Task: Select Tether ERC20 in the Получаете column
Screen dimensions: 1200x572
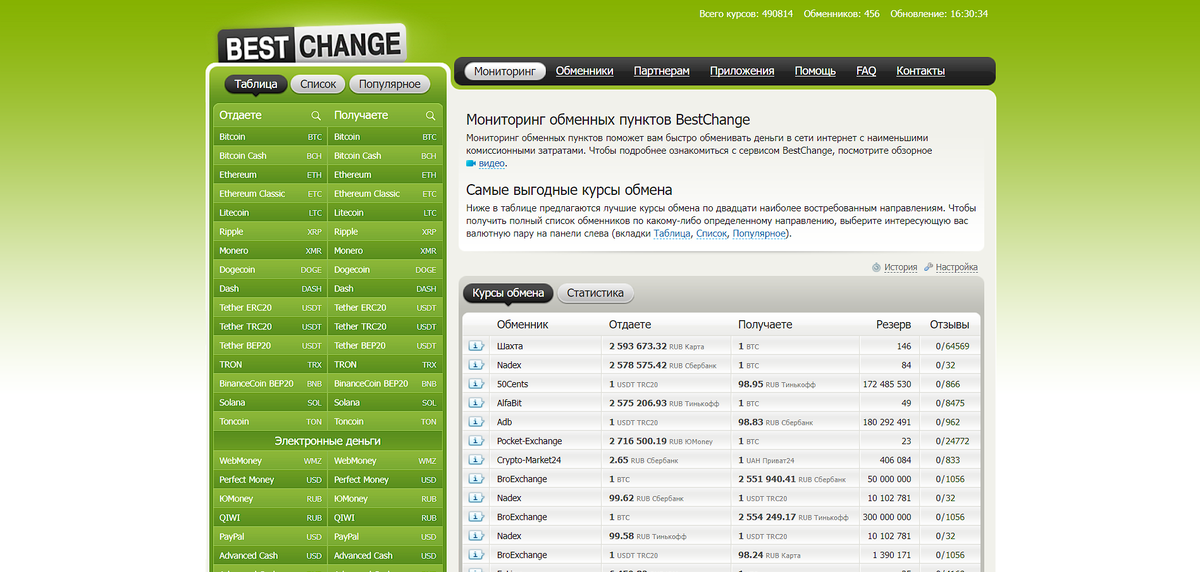Action: tap(385, 308)
